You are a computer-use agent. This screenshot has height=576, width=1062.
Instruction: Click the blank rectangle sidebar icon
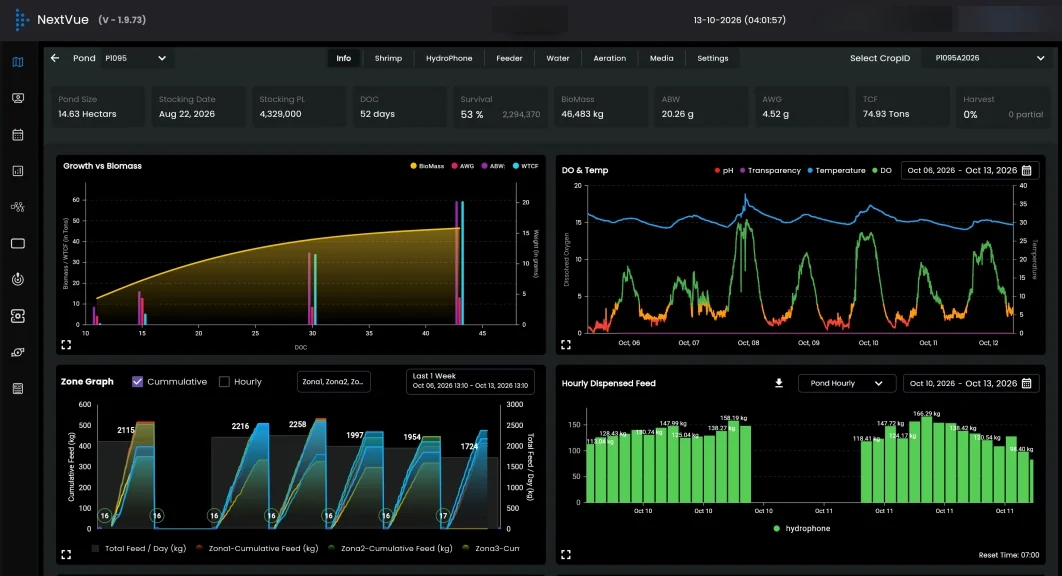point(18,243)
